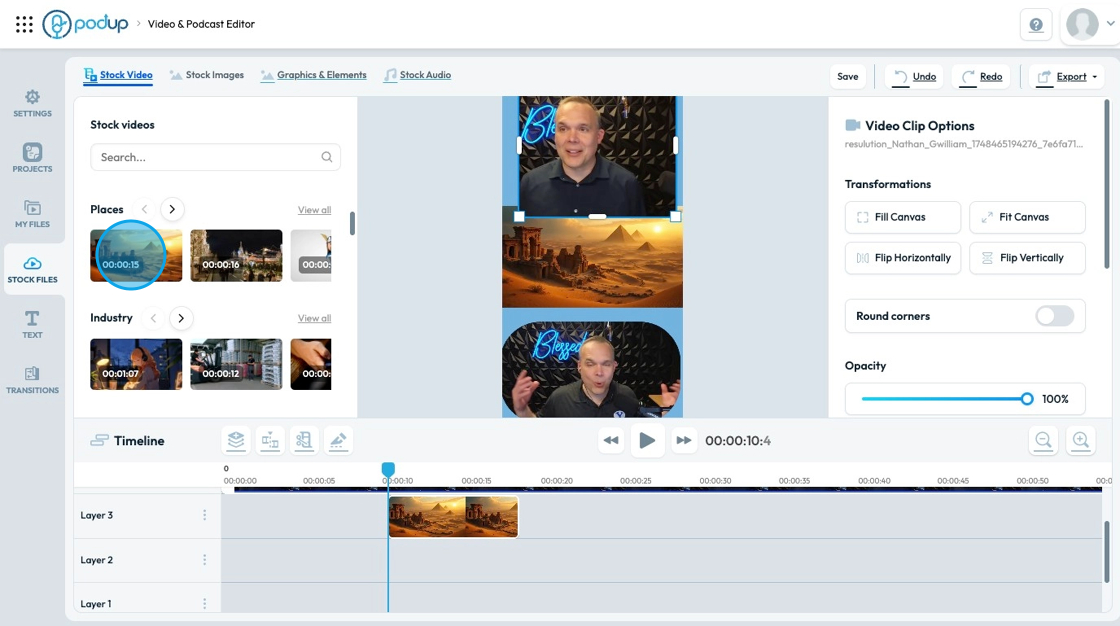This screenshot has height=626, width=1120.
Task: Open Transitions in the sidebar
Action: point(32,380)
